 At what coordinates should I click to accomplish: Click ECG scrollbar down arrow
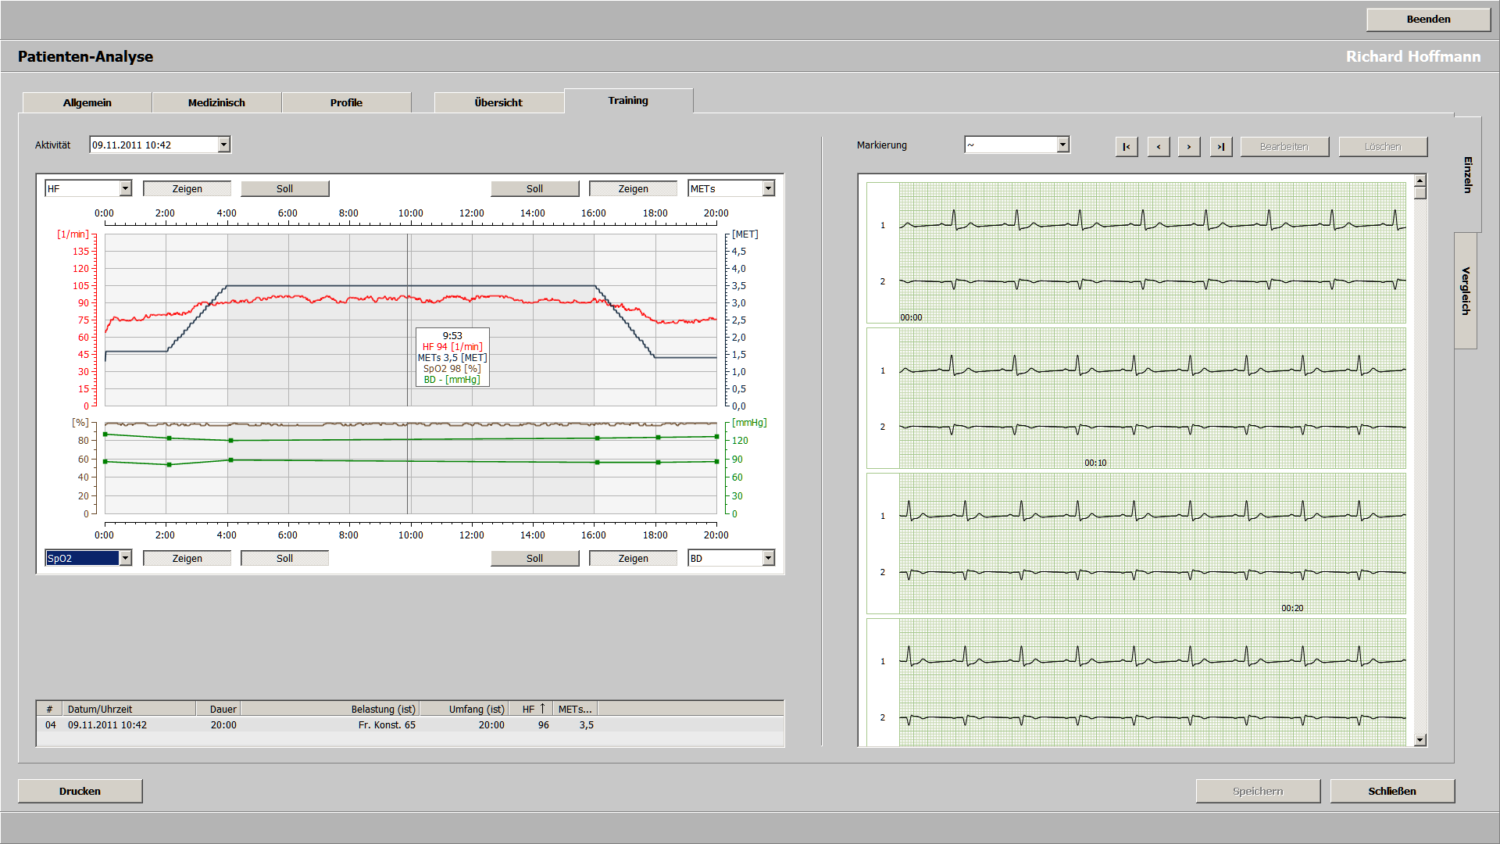[1420, 740]
